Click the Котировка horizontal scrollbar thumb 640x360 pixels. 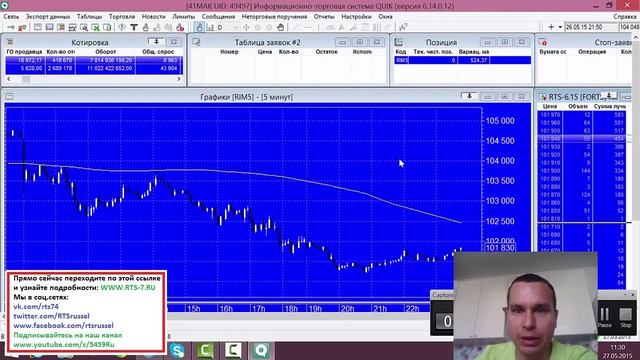click(x=26, y=79)
